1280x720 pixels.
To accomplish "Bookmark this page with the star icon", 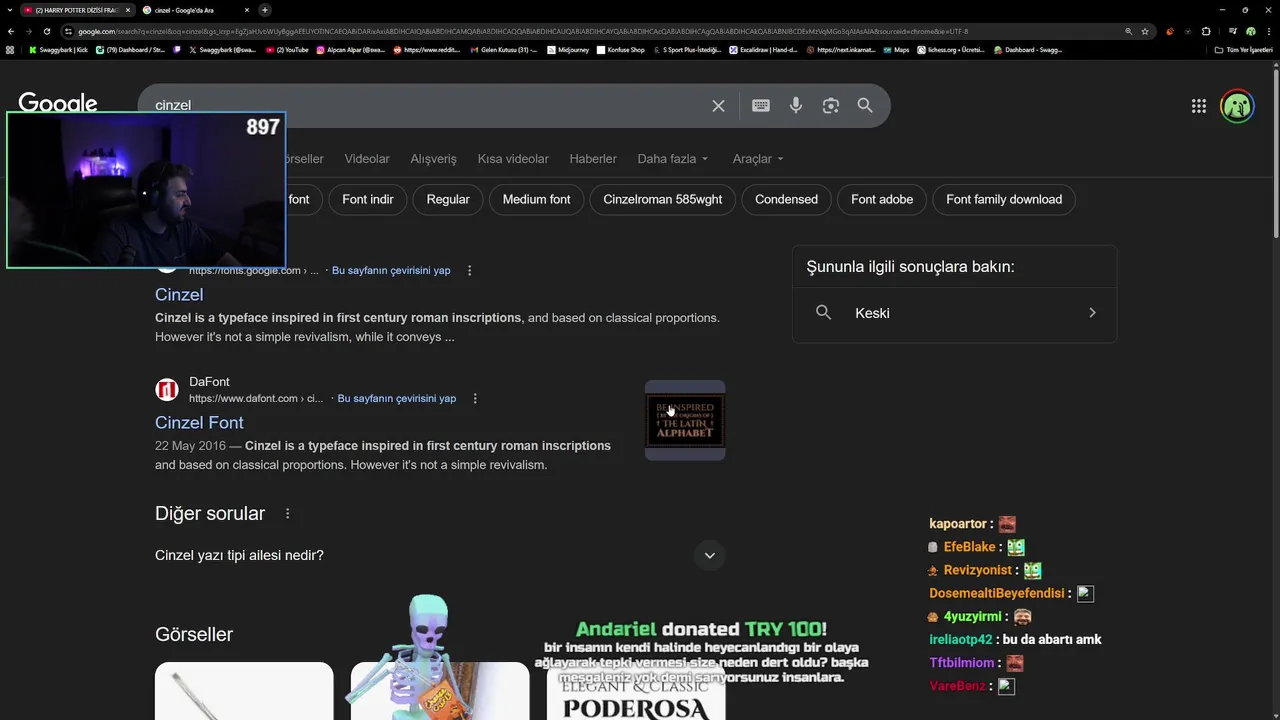I will point(1145,31).
